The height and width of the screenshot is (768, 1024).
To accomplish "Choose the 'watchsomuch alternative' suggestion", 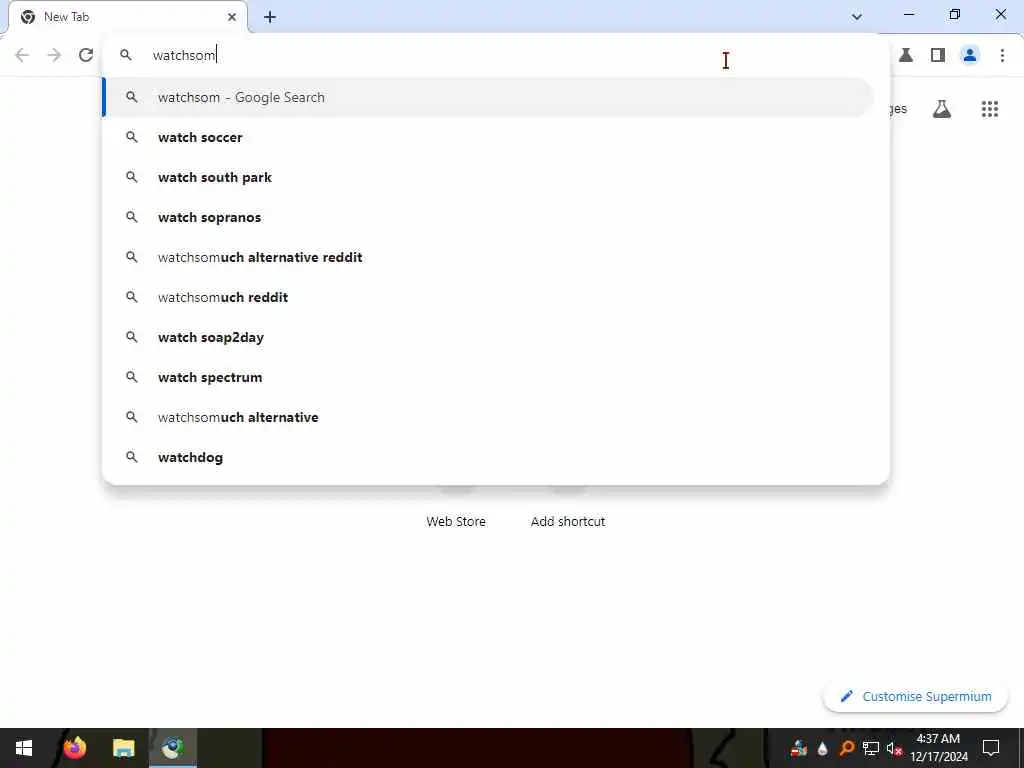I will tap(488, 417).
